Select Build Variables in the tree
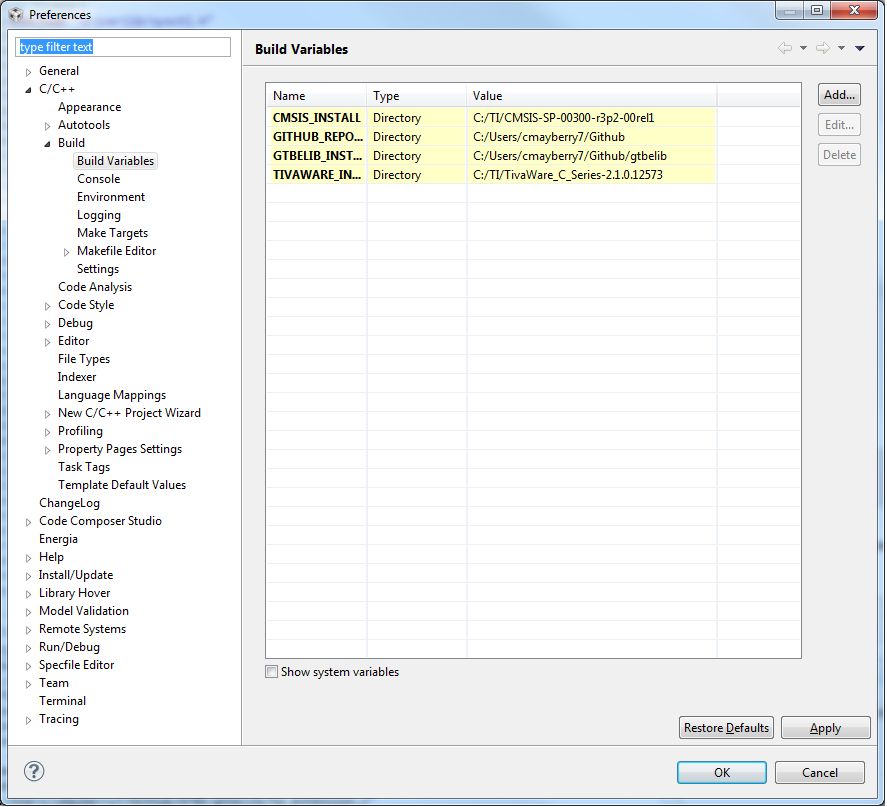The image size is (887, 807). [x=115, y=161]
